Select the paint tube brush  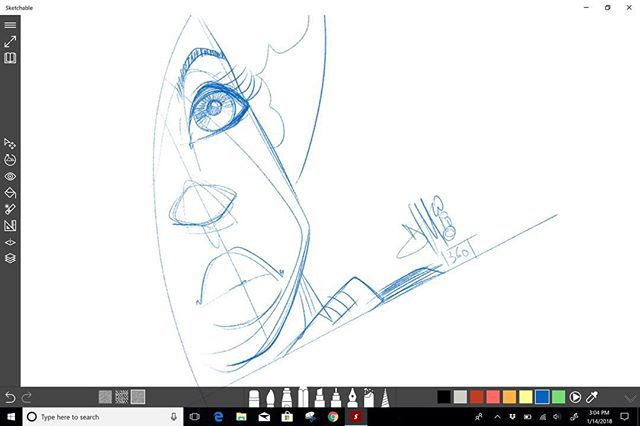[287, 398]
